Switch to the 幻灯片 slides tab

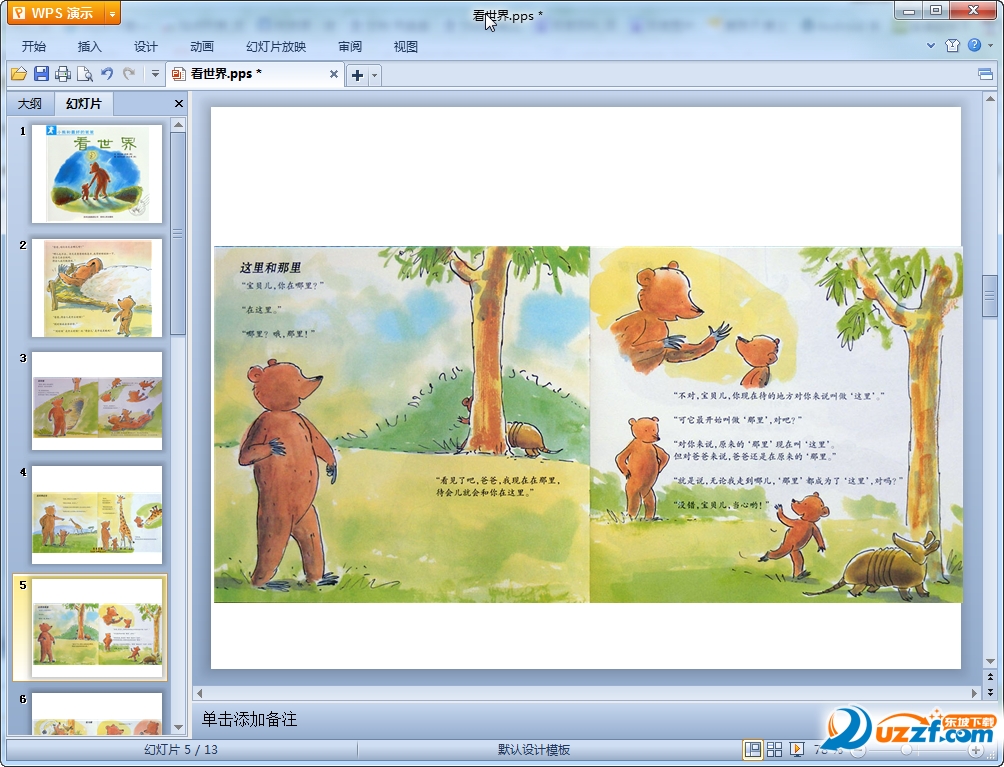(x=83, y=104)
